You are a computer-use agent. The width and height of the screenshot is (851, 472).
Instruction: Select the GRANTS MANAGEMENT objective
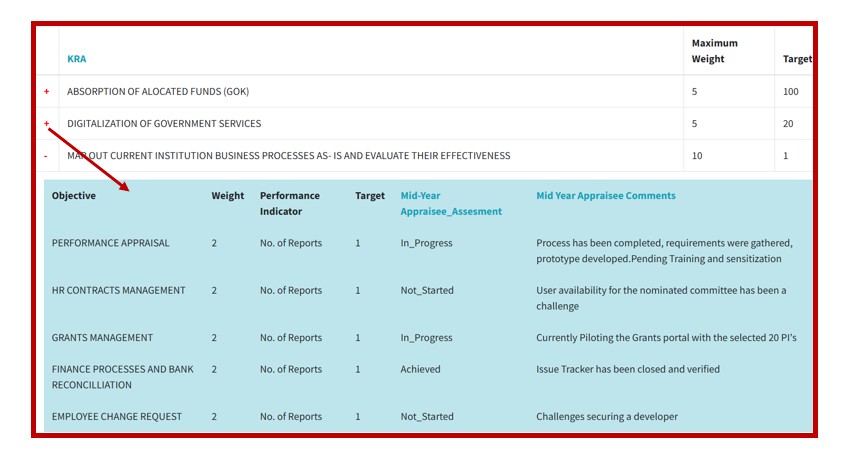pyautogui.click(x=102, y=338)
